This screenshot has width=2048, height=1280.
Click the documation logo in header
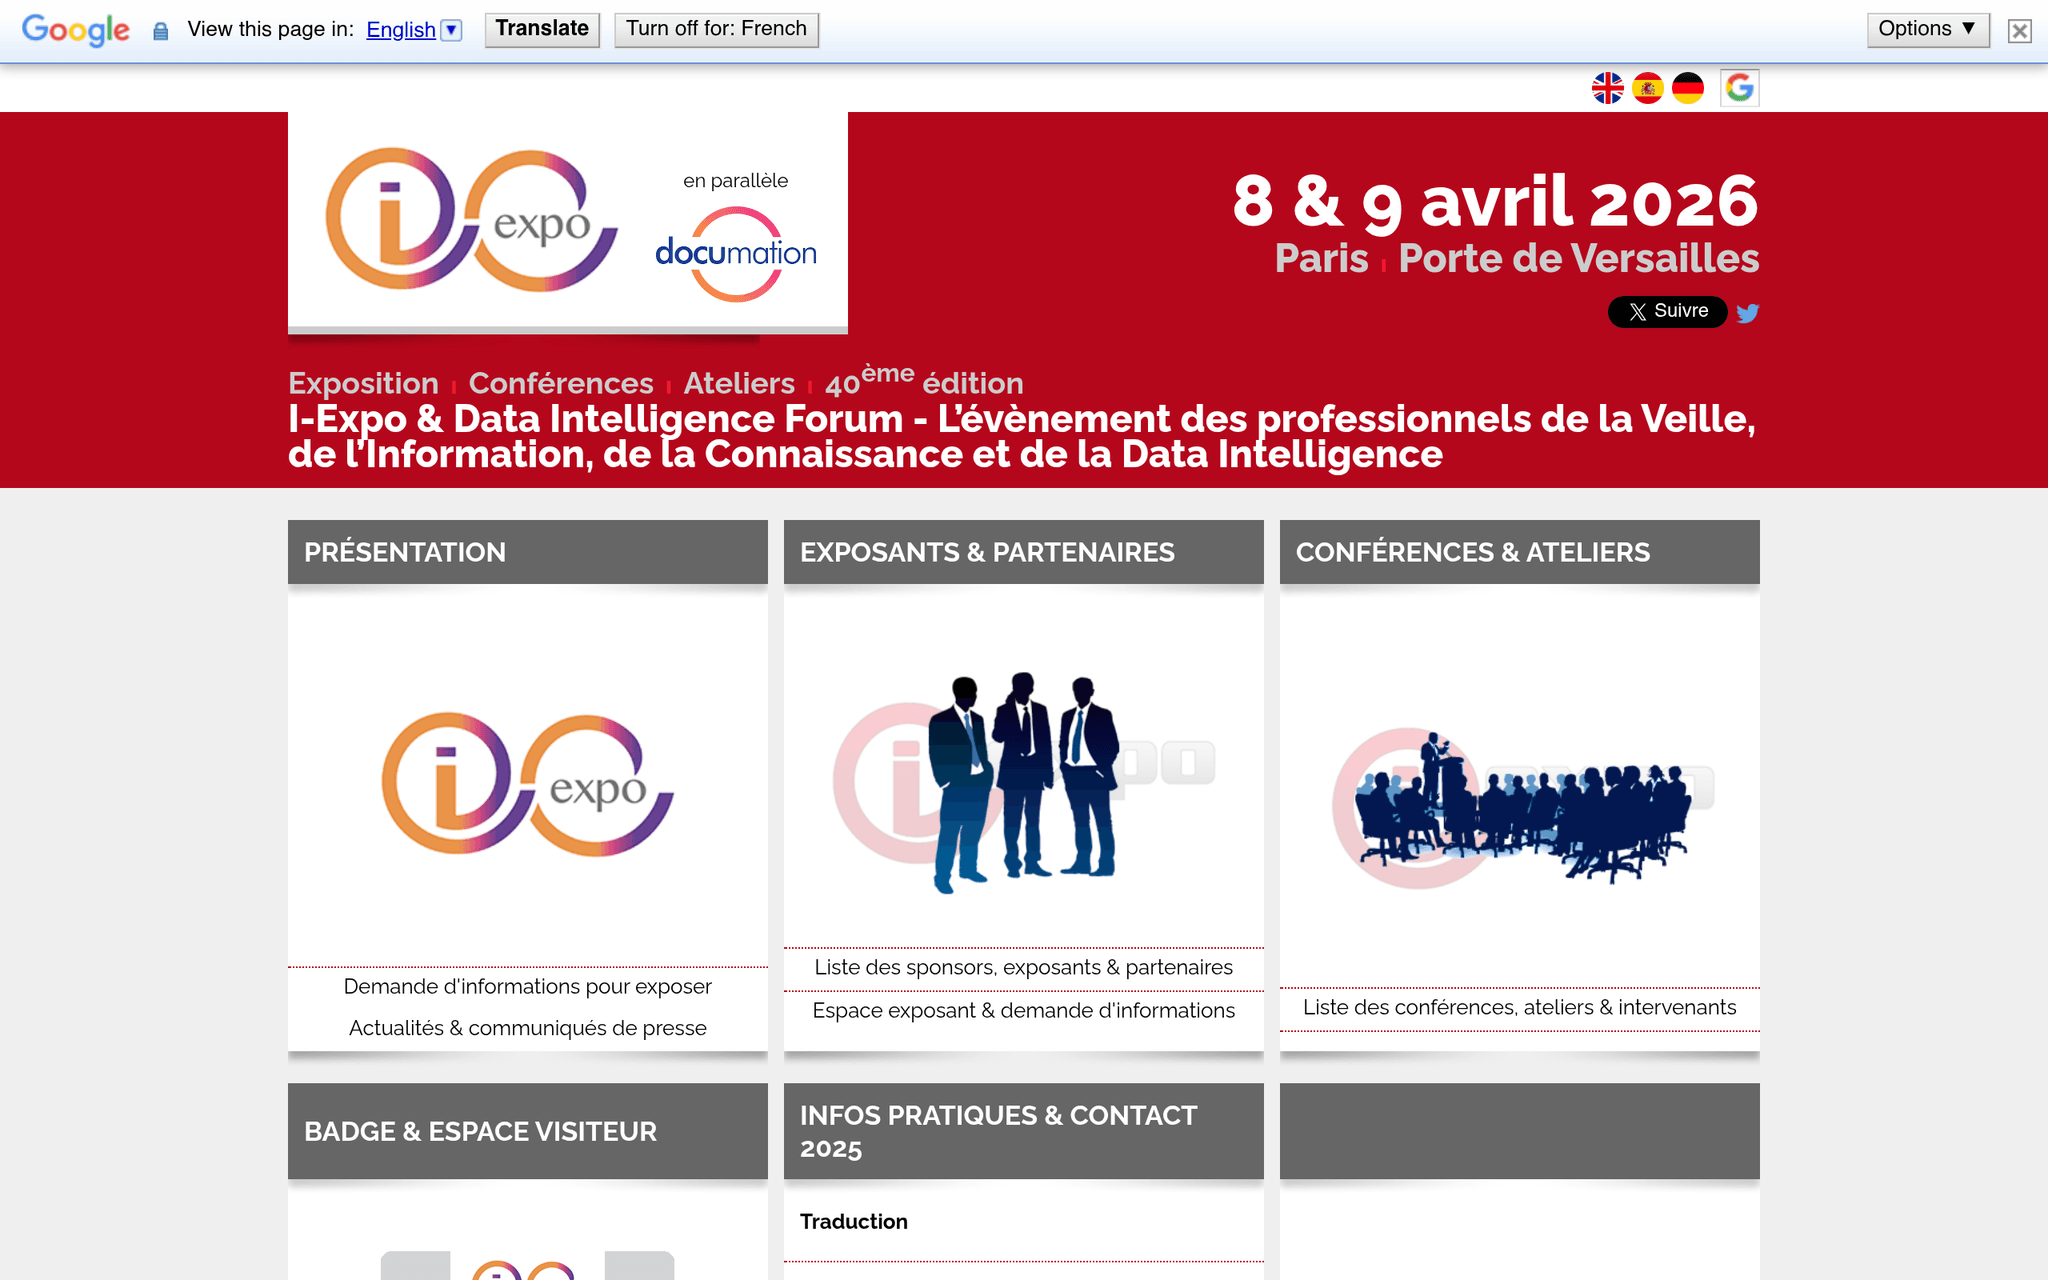[736, 254]
